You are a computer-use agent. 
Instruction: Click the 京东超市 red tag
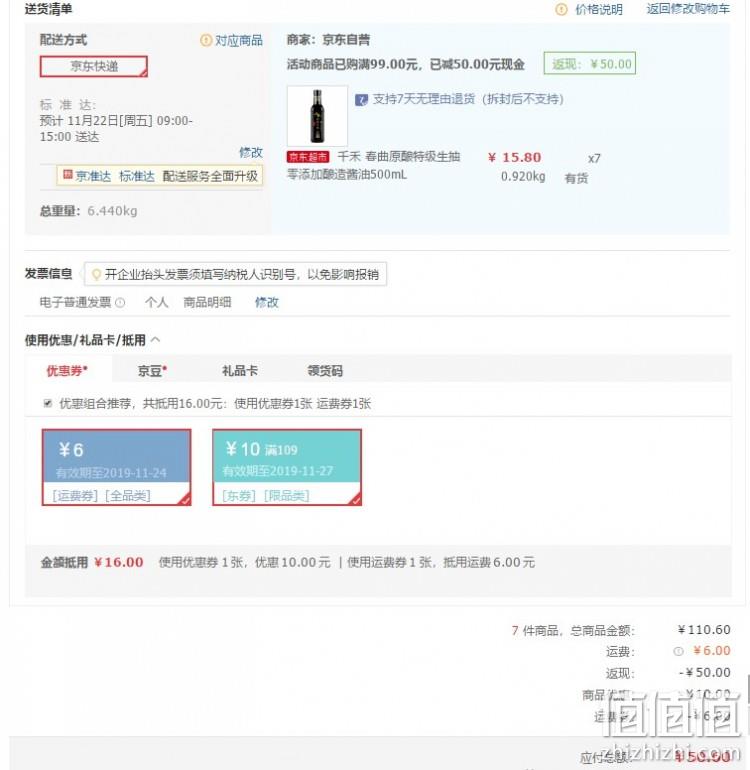[308, 157]
